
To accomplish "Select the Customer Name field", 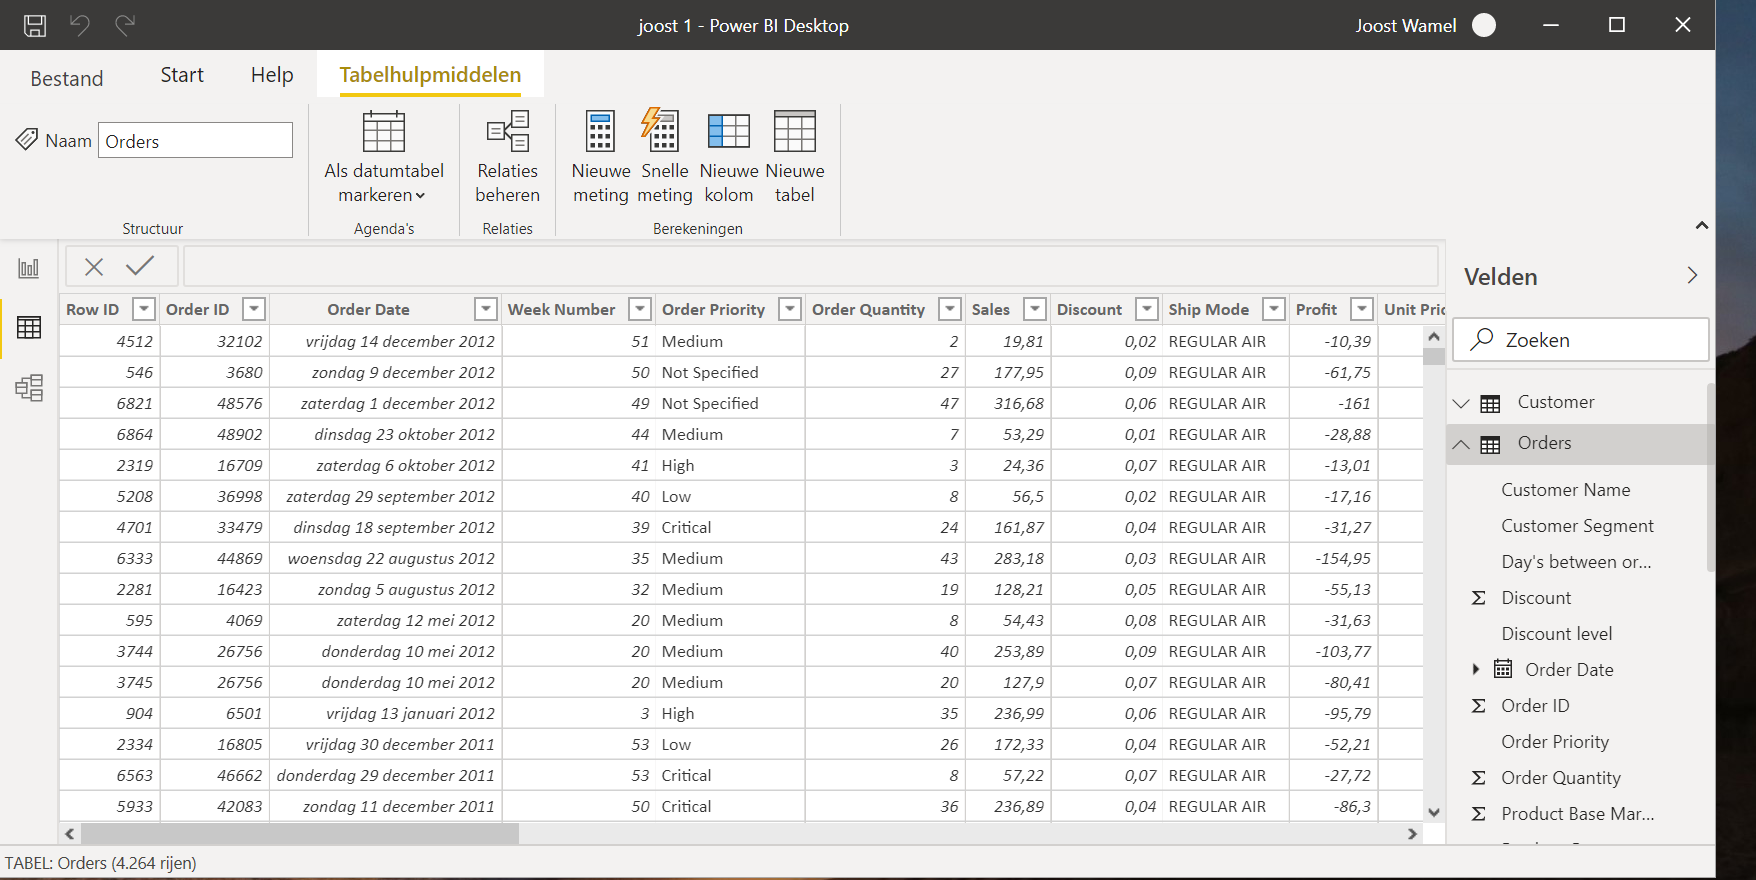I will 1566,490.
